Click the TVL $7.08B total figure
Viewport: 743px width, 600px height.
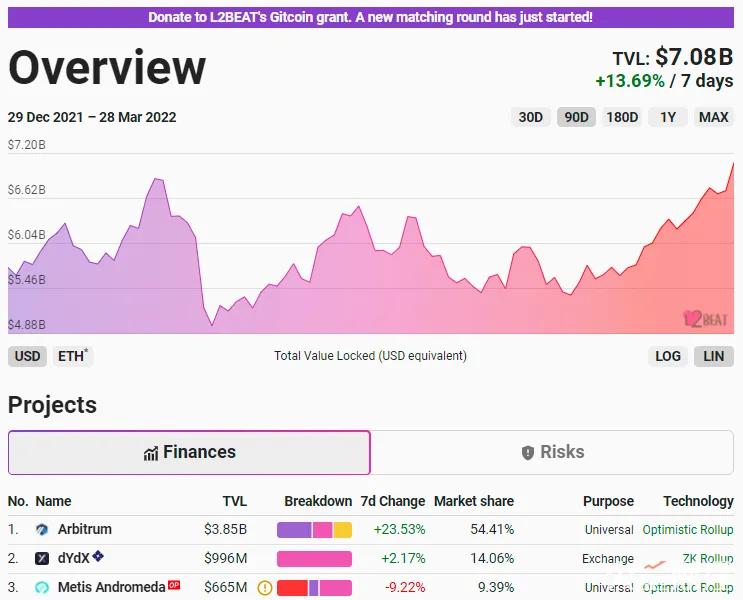pos(673,57)
